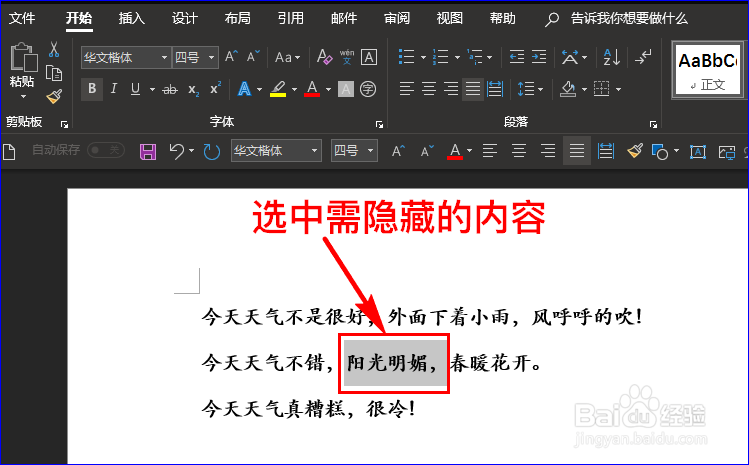Cut selection with scissors icon

point(54,49)
